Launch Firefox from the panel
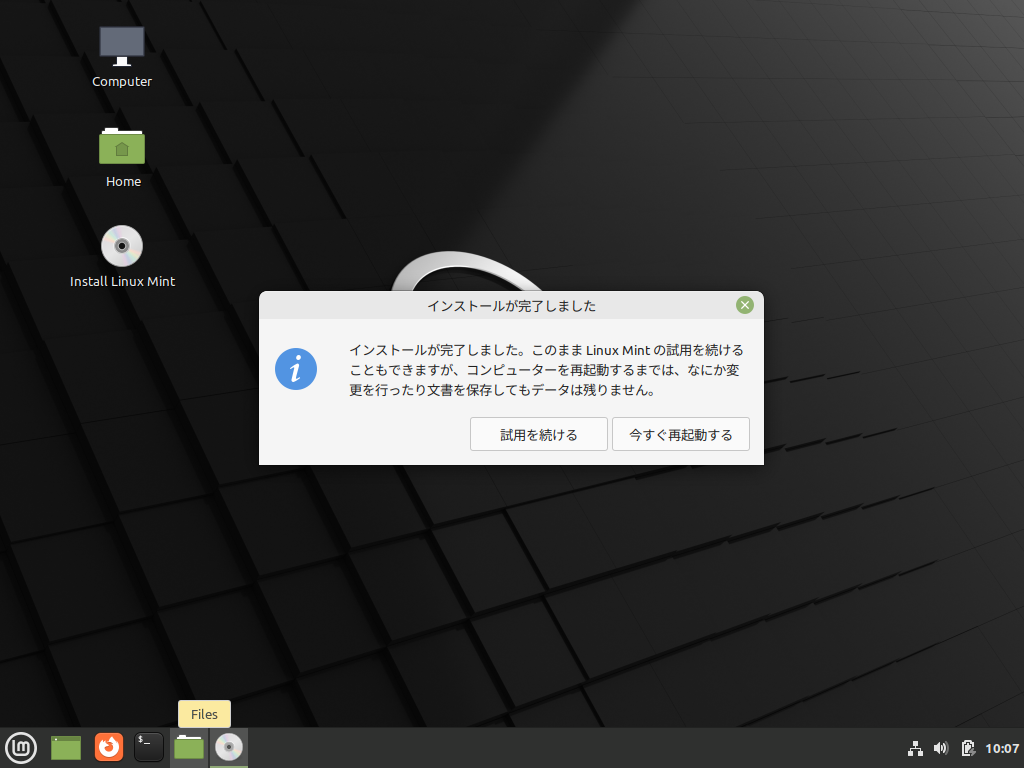This screenshot has width=1024, height=768. tap(108, 748)
